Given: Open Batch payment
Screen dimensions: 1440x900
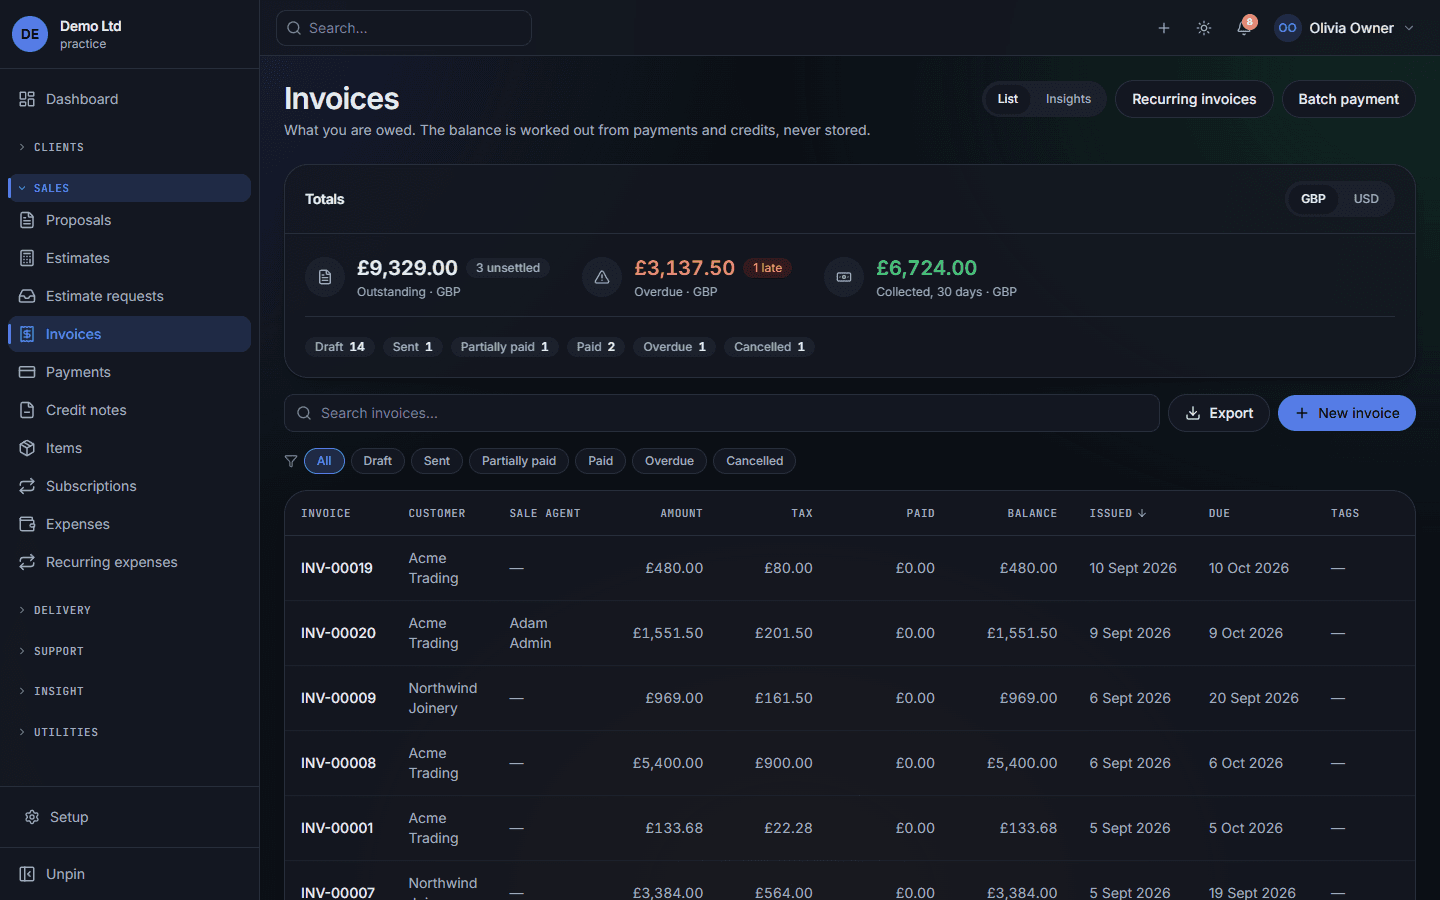Looking at the screenshot, I should (x=1348, y=99).
